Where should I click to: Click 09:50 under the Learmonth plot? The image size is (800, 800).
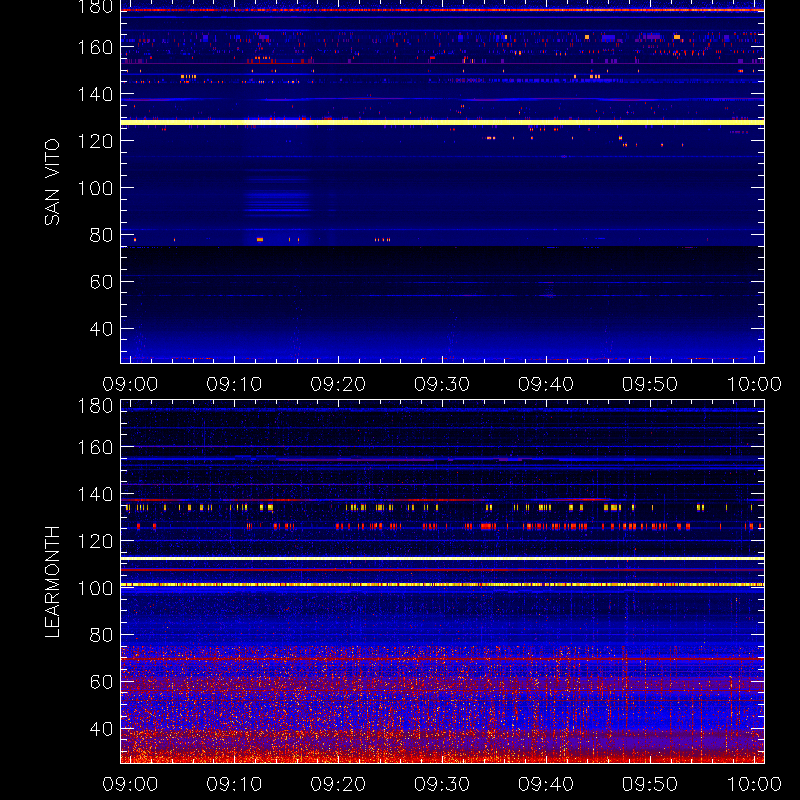click(x=650, y=784)
